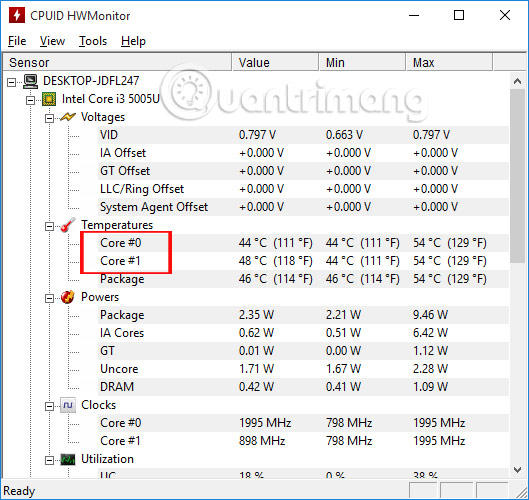
Task: Select the GT Offset row
Action: point(304,171)
